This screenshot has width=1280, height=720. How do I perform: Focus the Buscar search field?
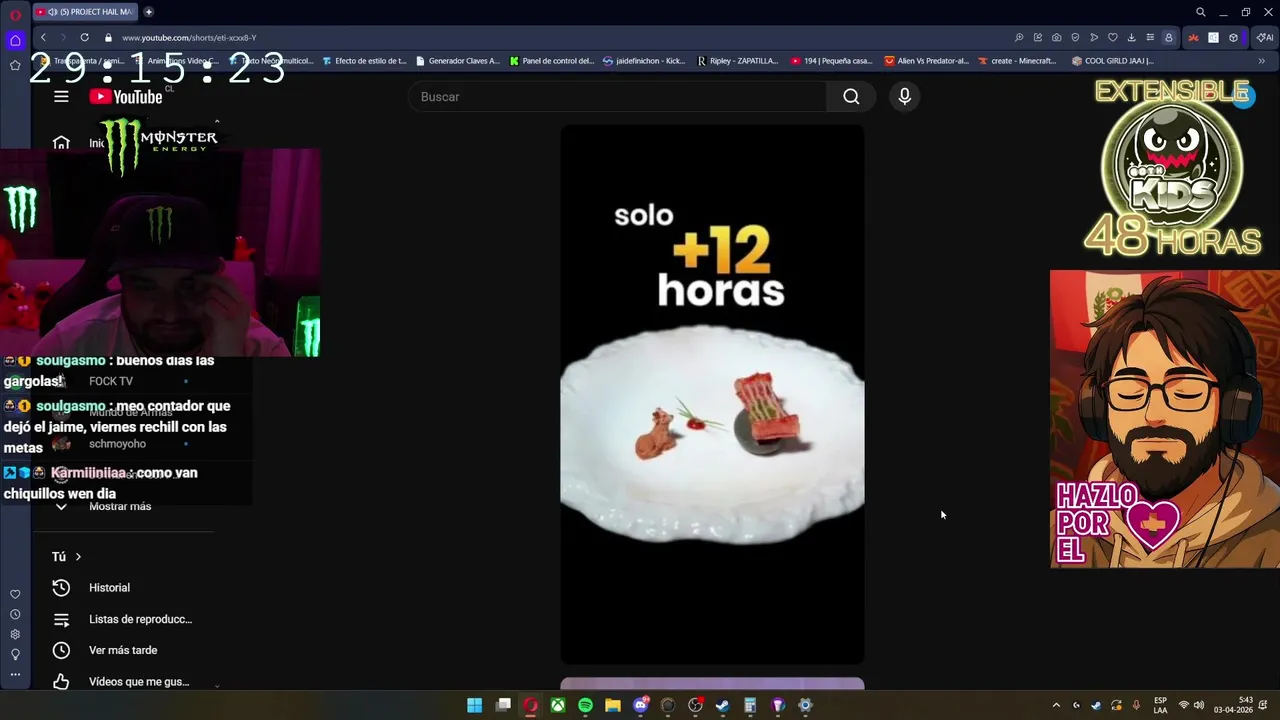(x=617, y=97)
